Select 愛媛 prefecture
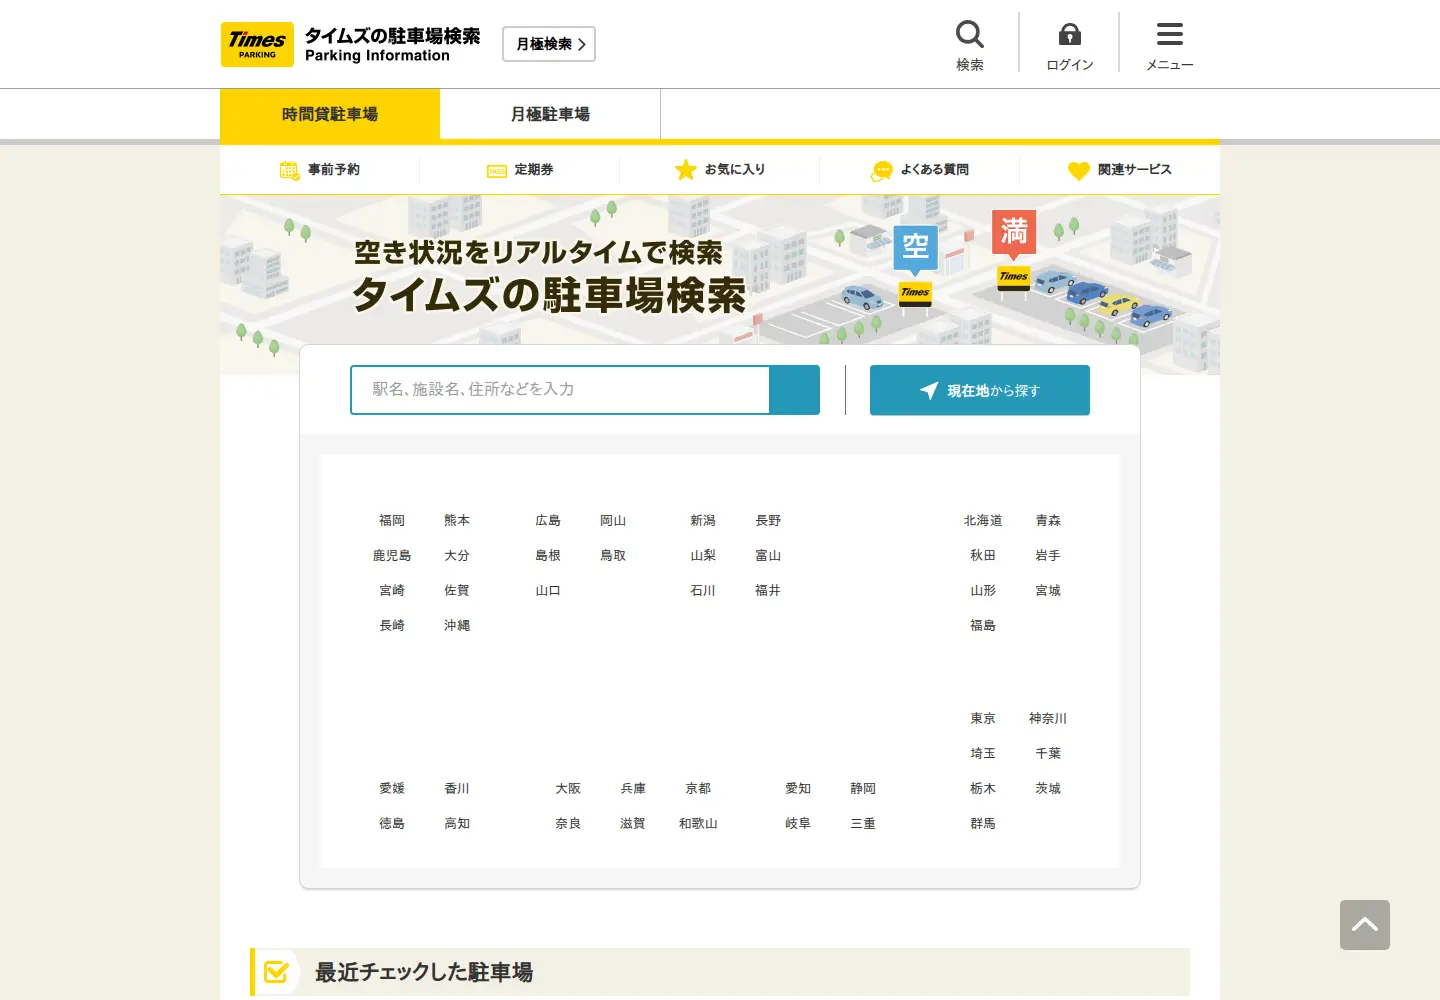 [x=392, y=789]
